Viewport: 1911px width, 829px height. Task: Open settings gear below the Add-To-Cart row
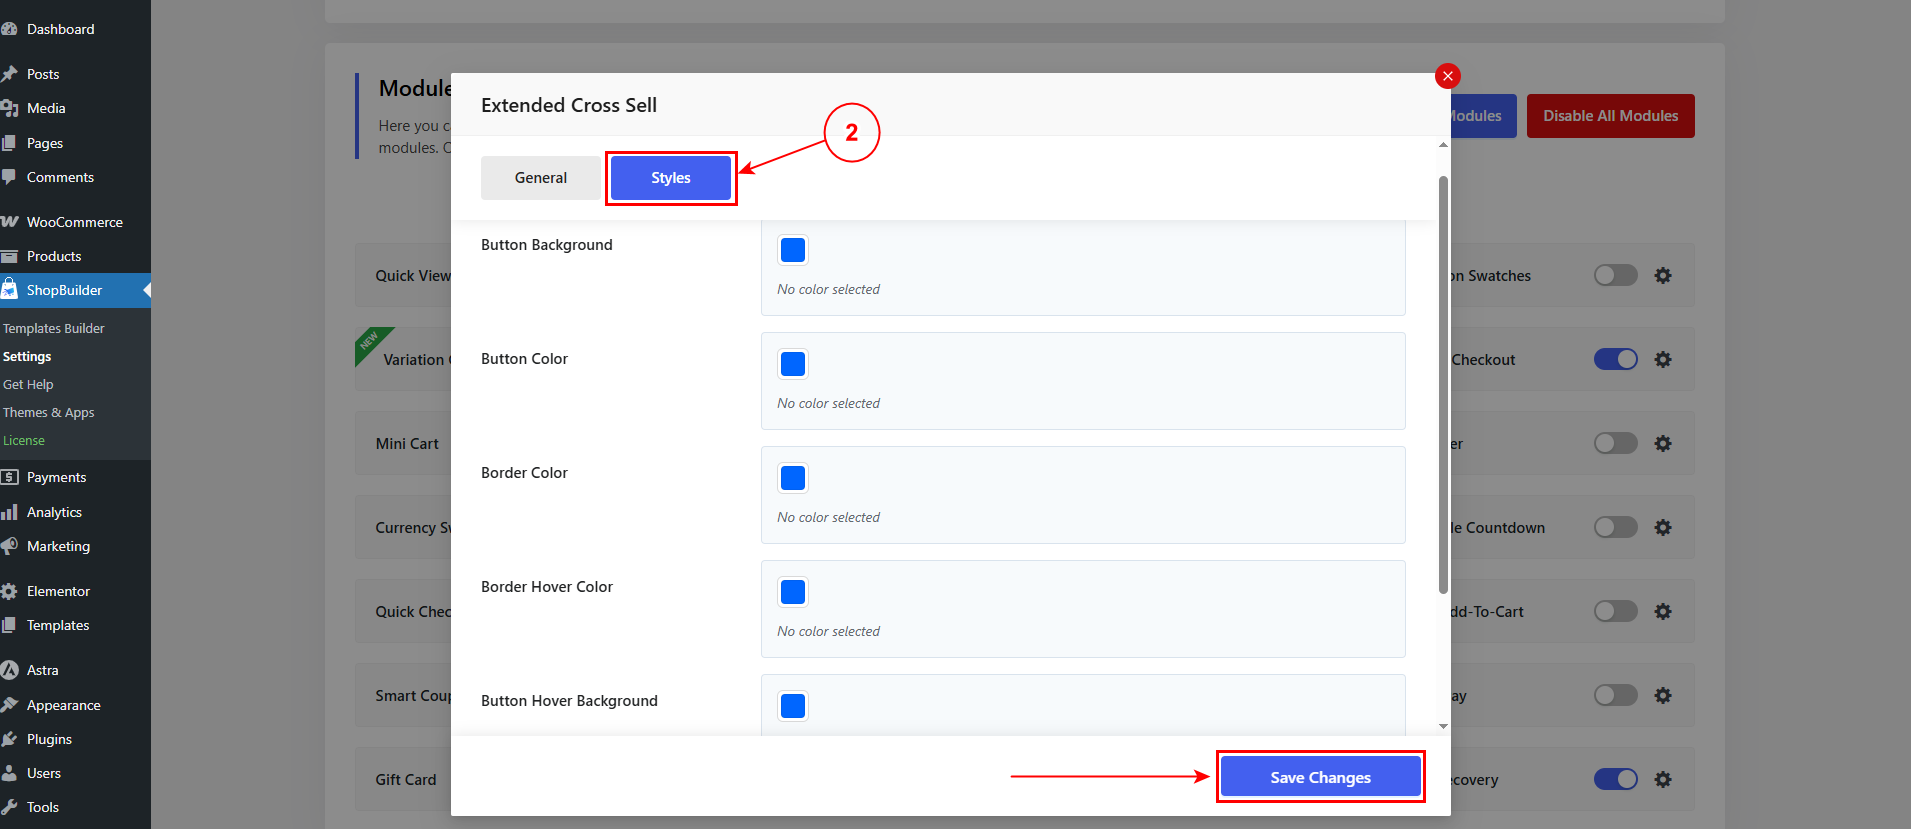click(x=1663, y=695)
